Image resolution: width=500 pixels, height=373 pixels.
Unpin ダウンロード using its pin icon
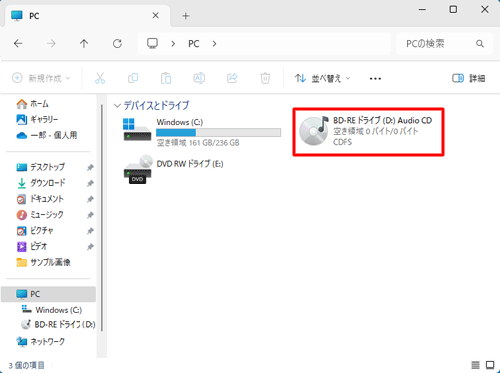(x=90, y=183)
